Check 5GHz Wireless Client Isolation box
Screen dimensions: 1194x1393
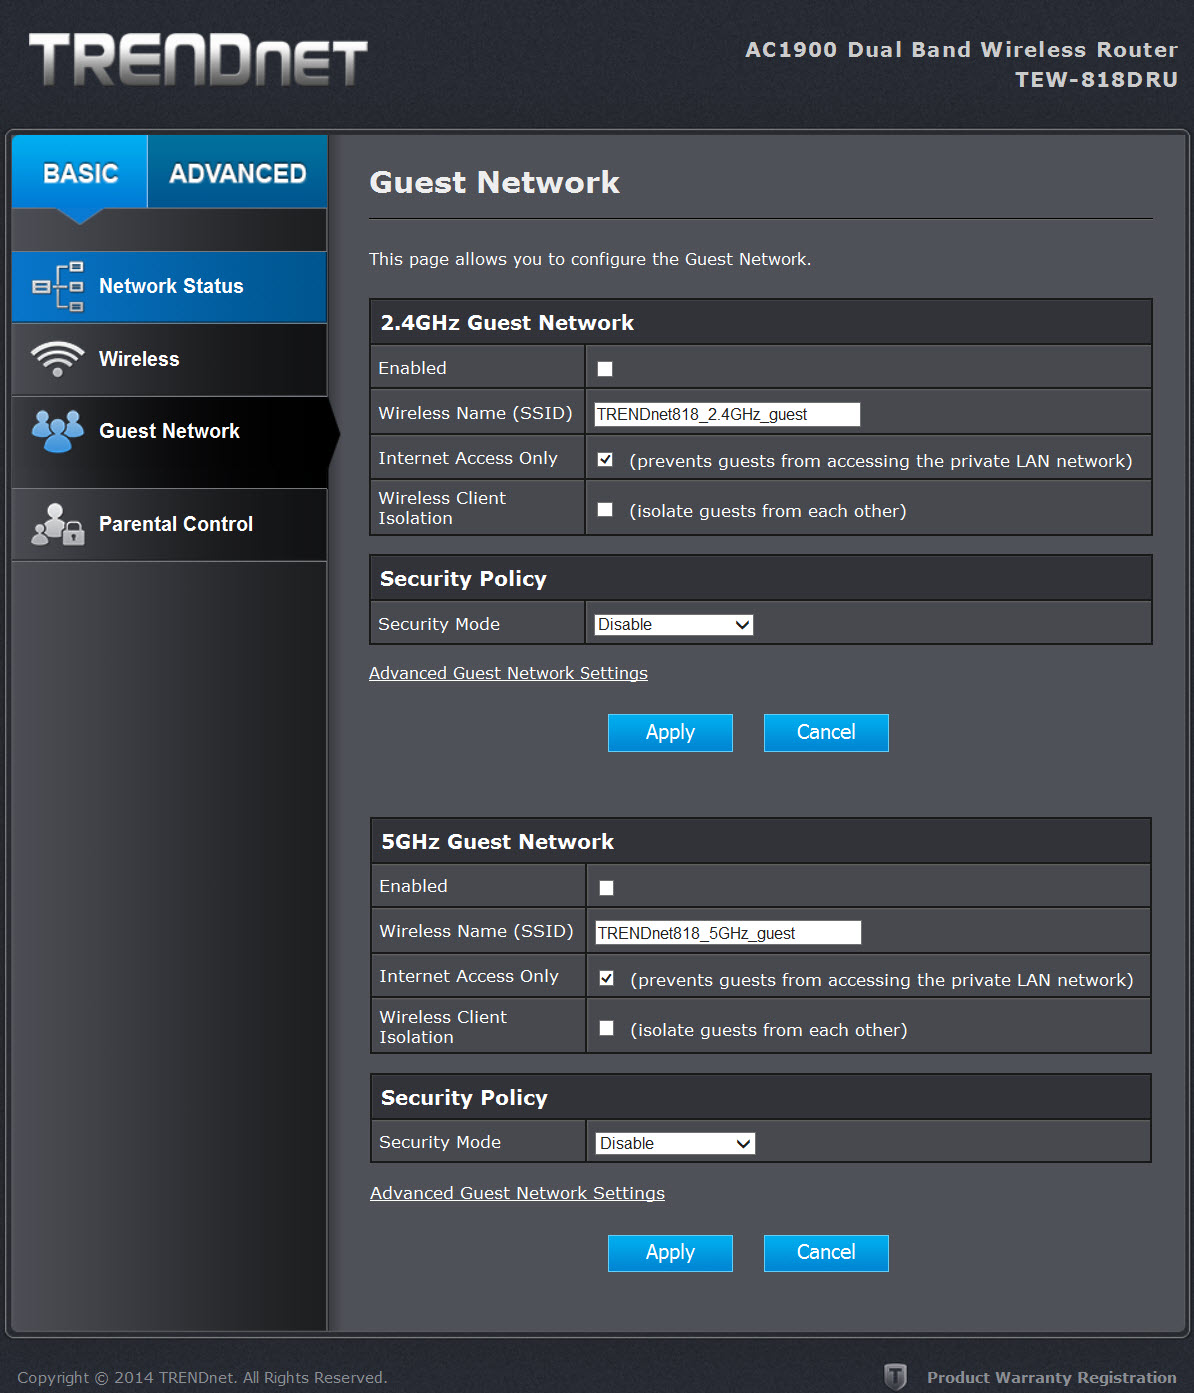pyautogui.click(x=606, y=1028)
